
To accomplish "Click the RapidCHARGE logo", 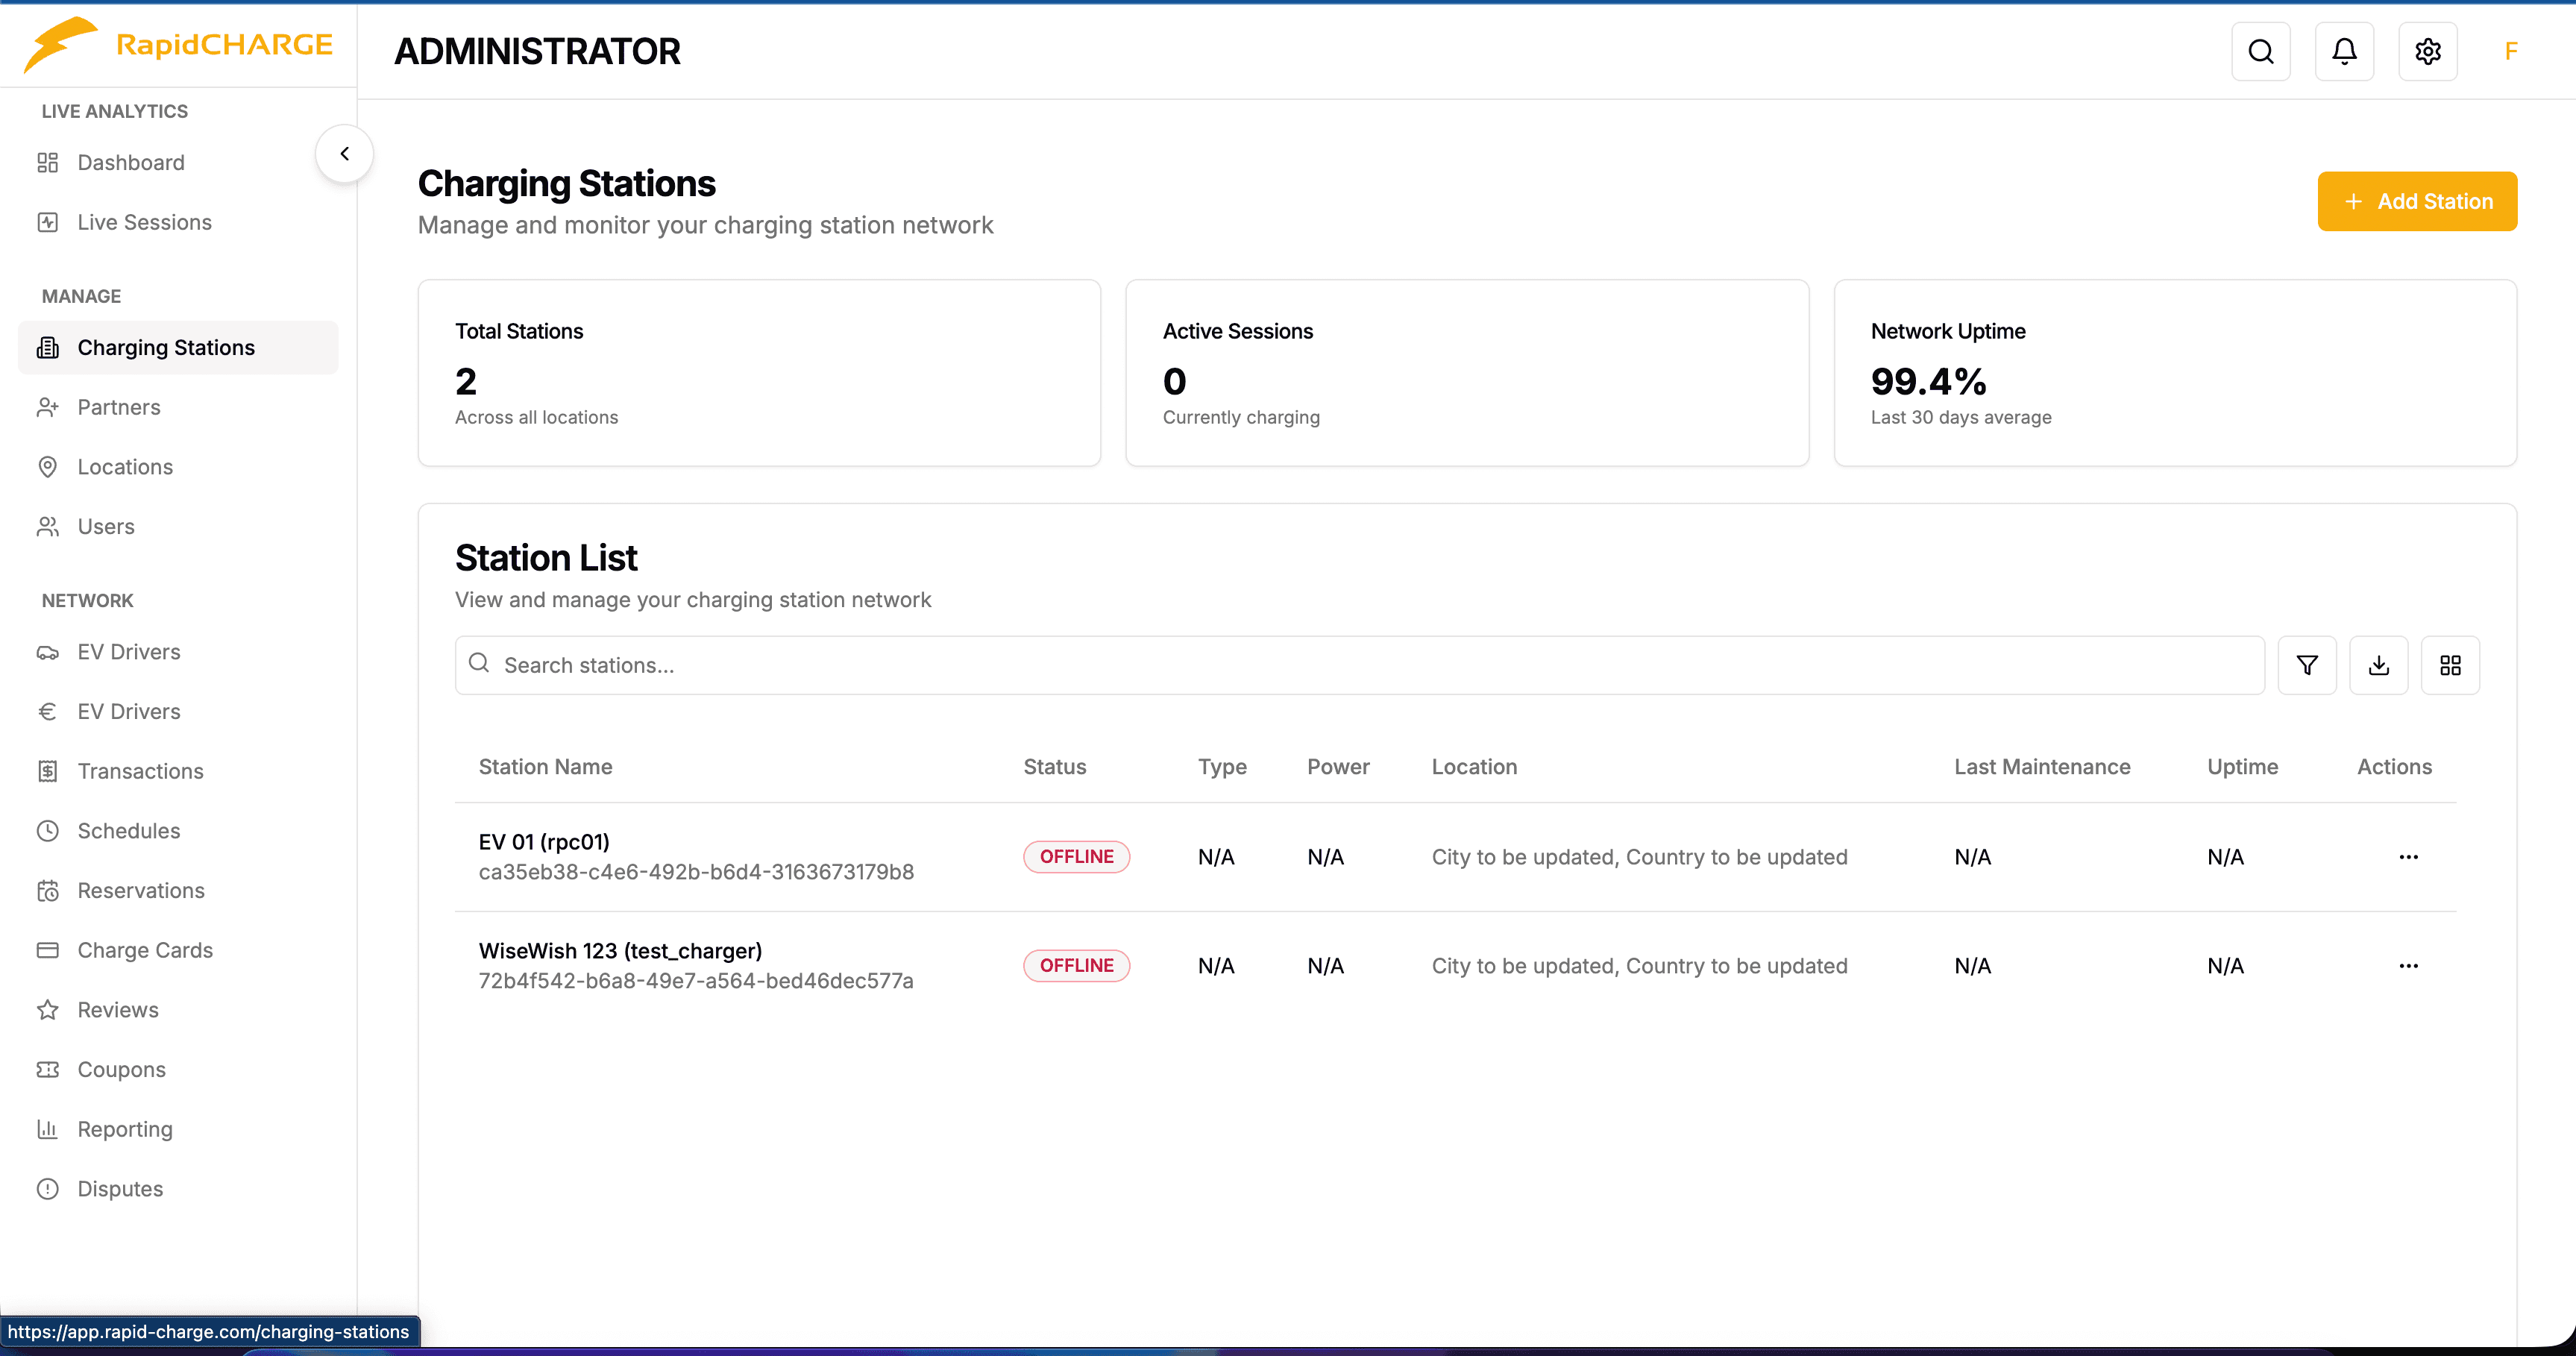I will (x=177, y=44).
